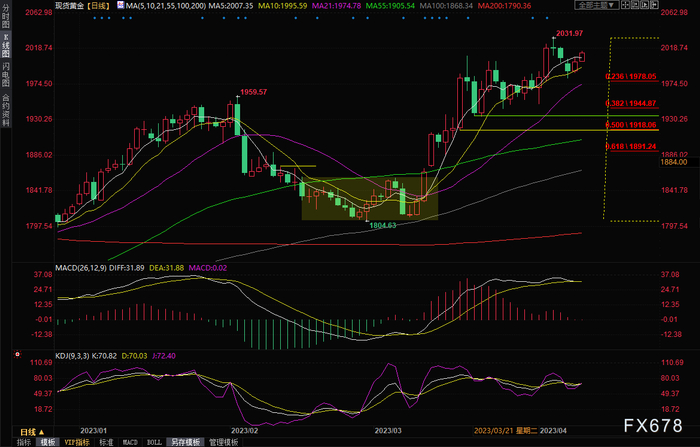Click the 管理模板 button
Screen dimensions: 700x447
point(224,442)
